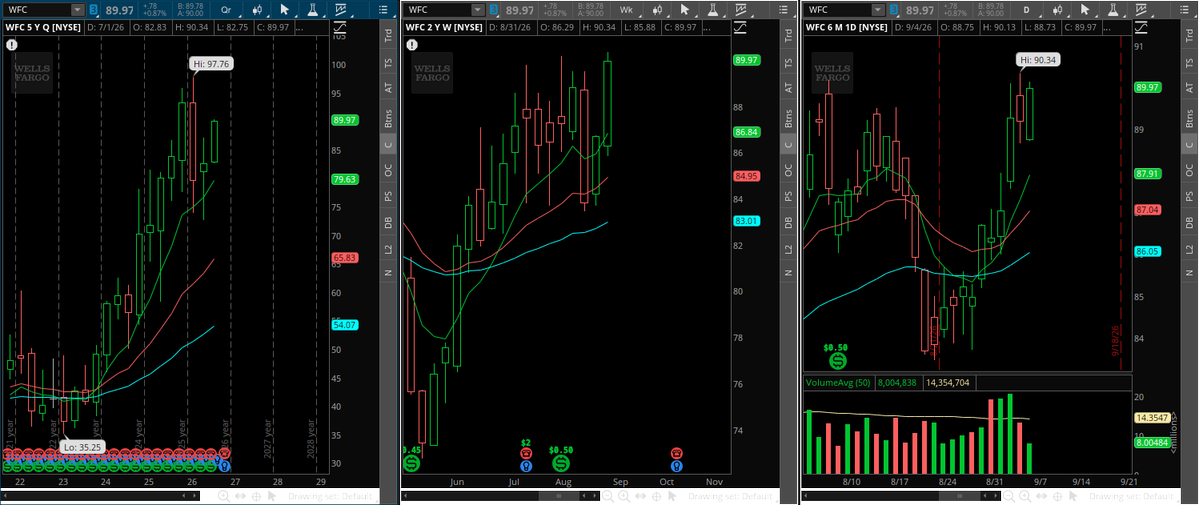Open OC side tab in daily chart
Viewport: 1199px width, 505px height.
[x=1189, y=171]
